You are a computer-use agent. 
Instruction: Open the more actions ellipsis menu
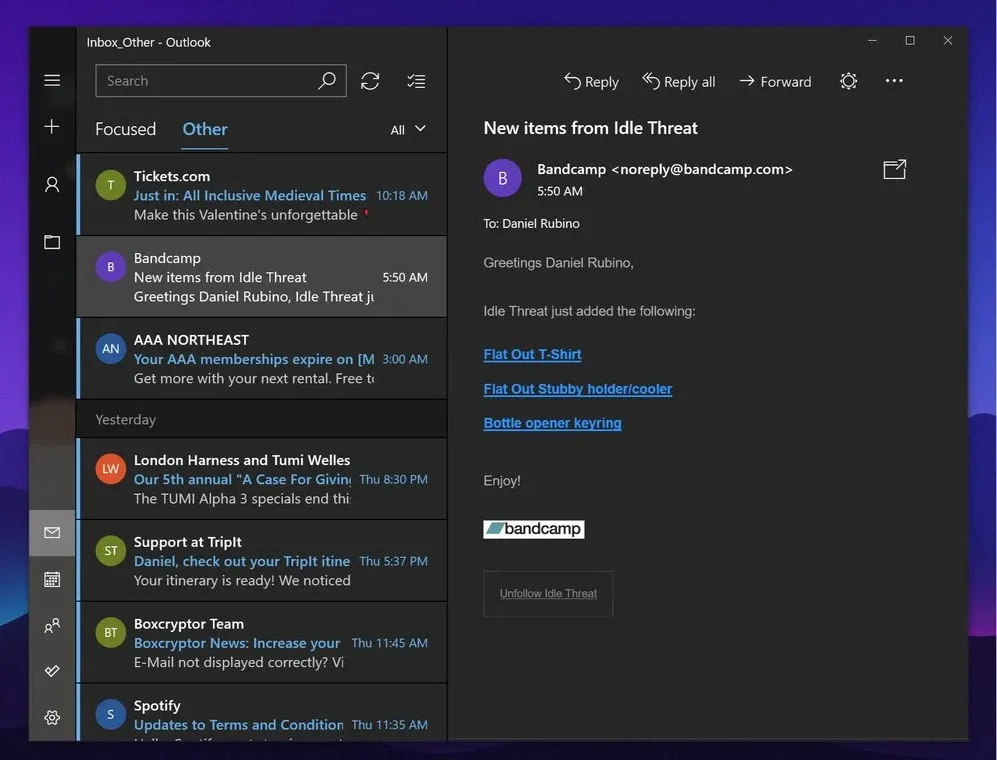click(894, 81)
